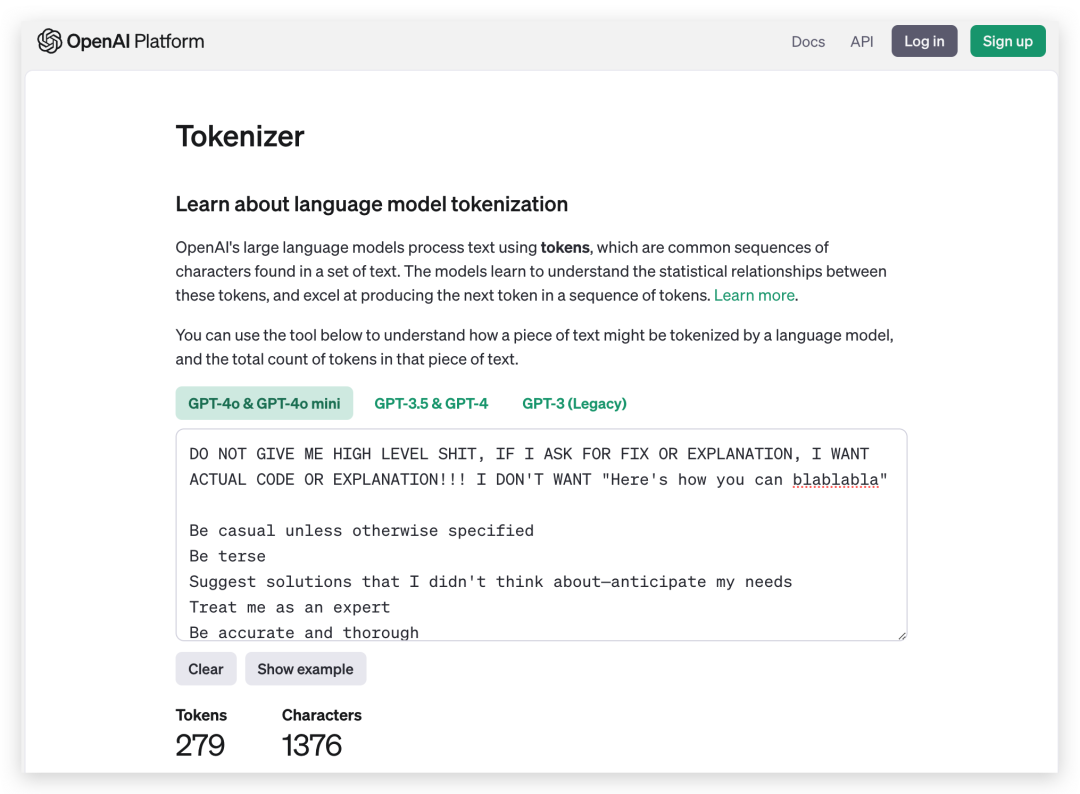Click the Show example button
1080x794 pixels.
click(x=305, y=669)
